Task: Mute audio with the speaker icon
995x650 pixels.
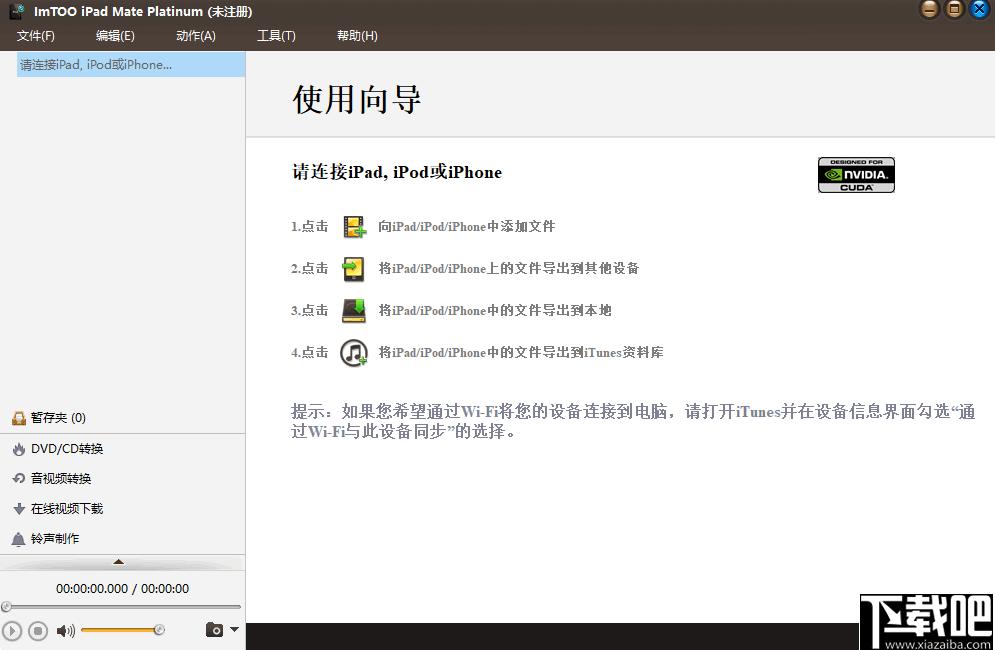Action: (x=65, y=630)
